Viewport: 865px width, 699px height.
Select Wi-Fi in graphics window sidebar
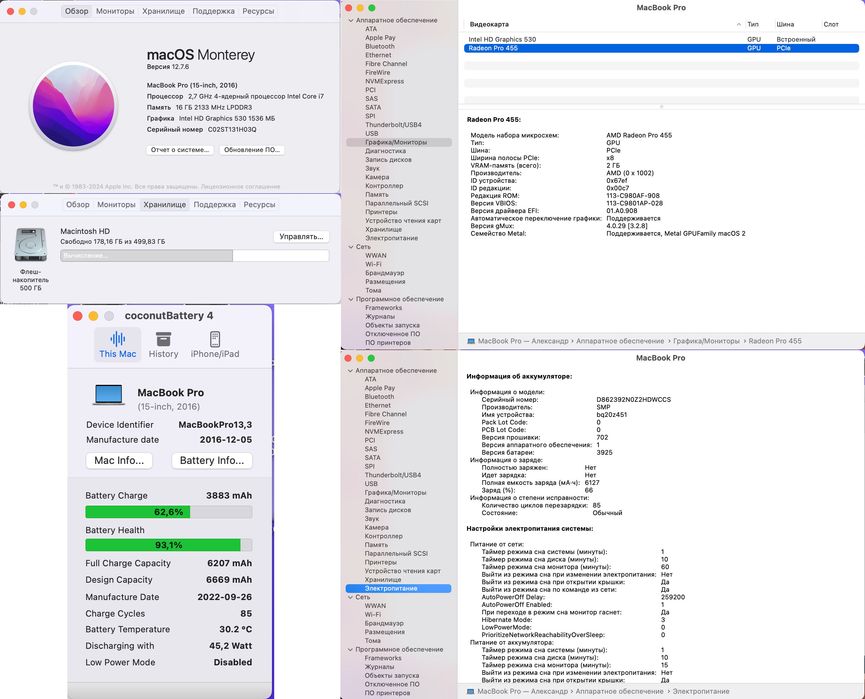click(x=373, y=264)
